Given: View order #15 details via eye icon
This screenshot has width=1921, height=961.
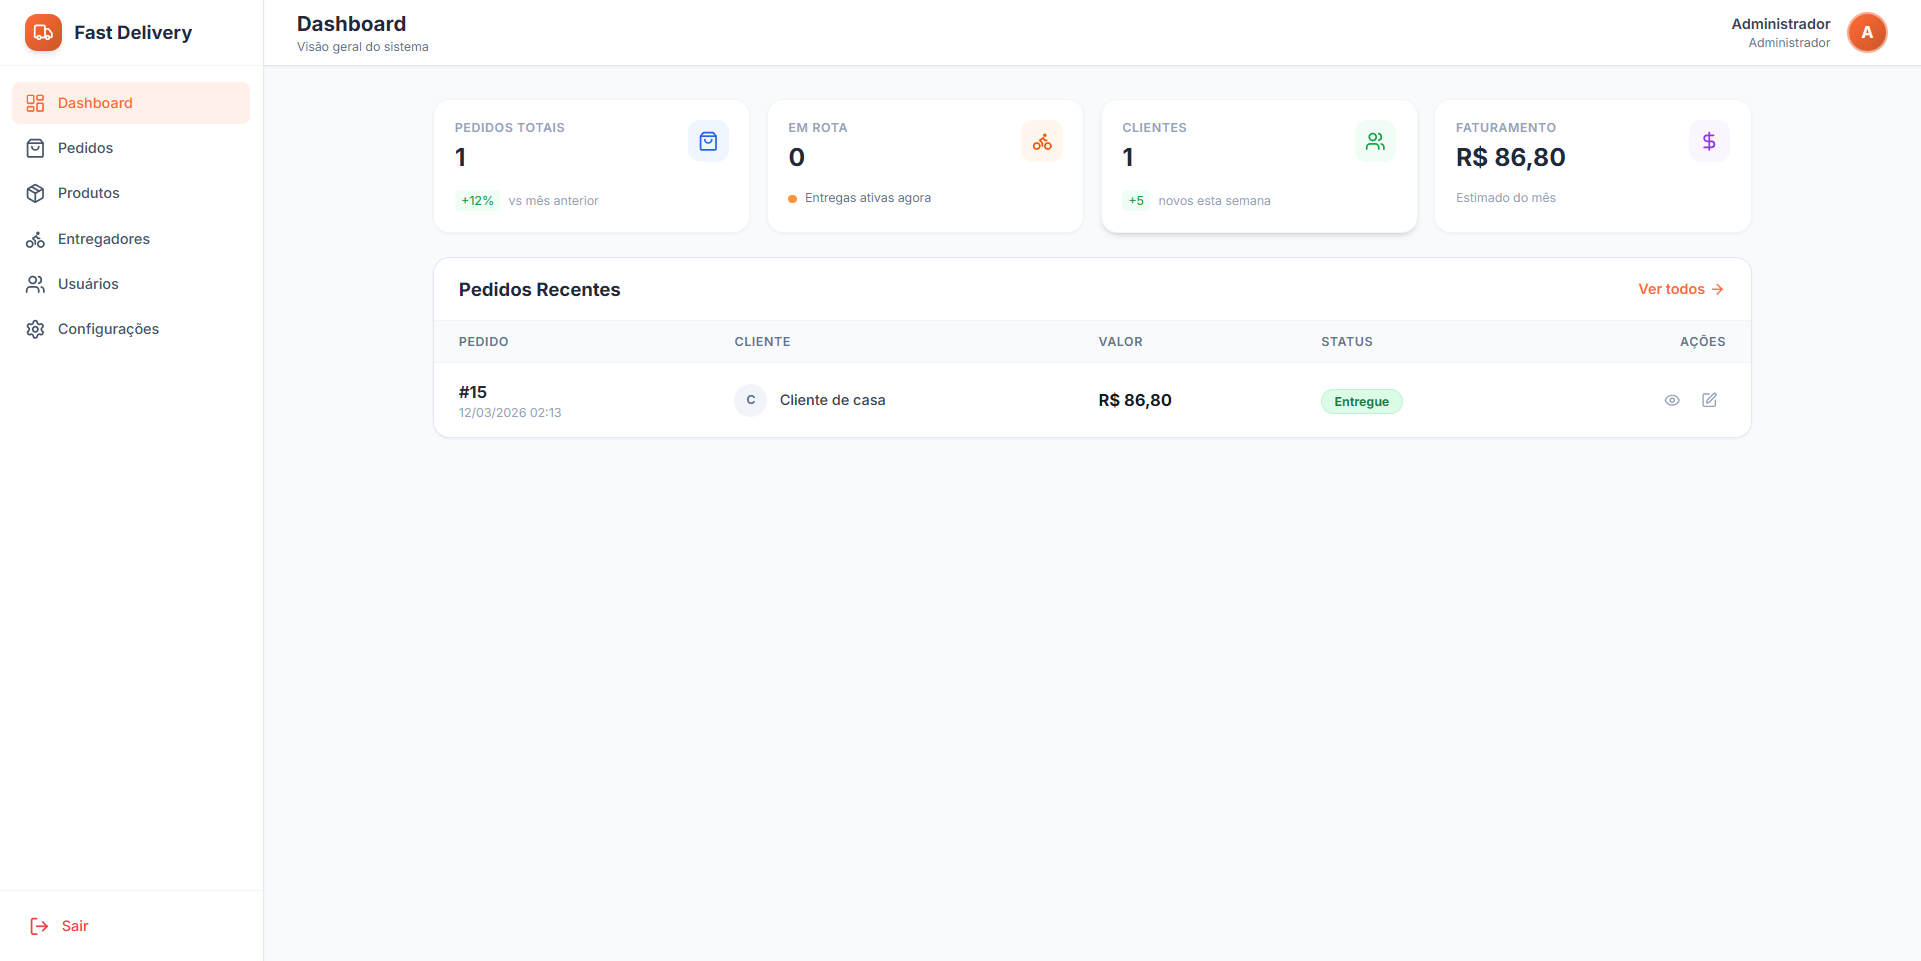Looking at the screenshot, I should [x=1671, y=400].
